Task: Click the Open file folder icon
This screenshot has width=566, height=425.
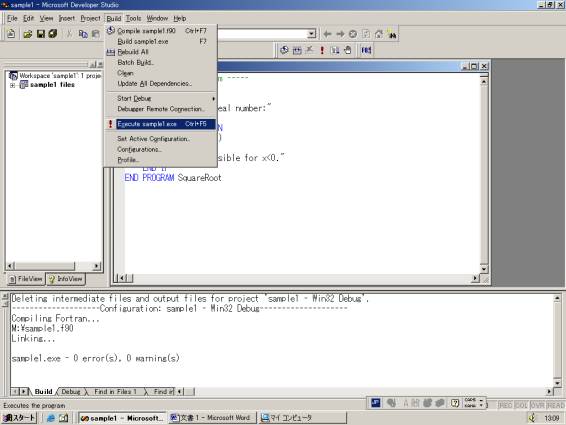Action: point(28,34)
